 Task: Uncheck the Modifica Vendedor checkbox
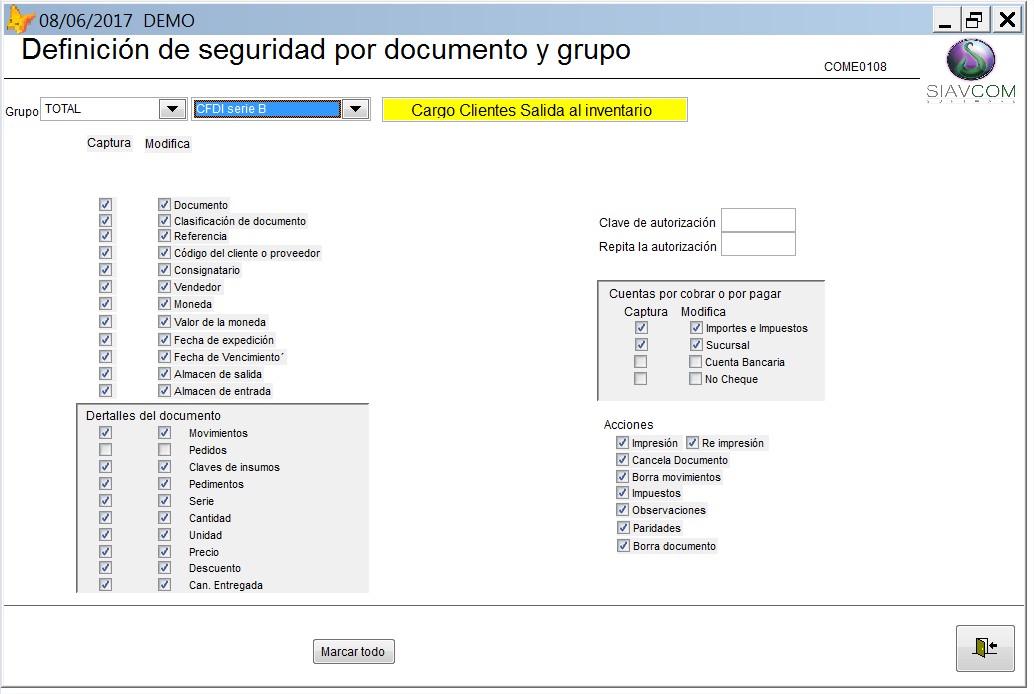(x=164, y=286)
